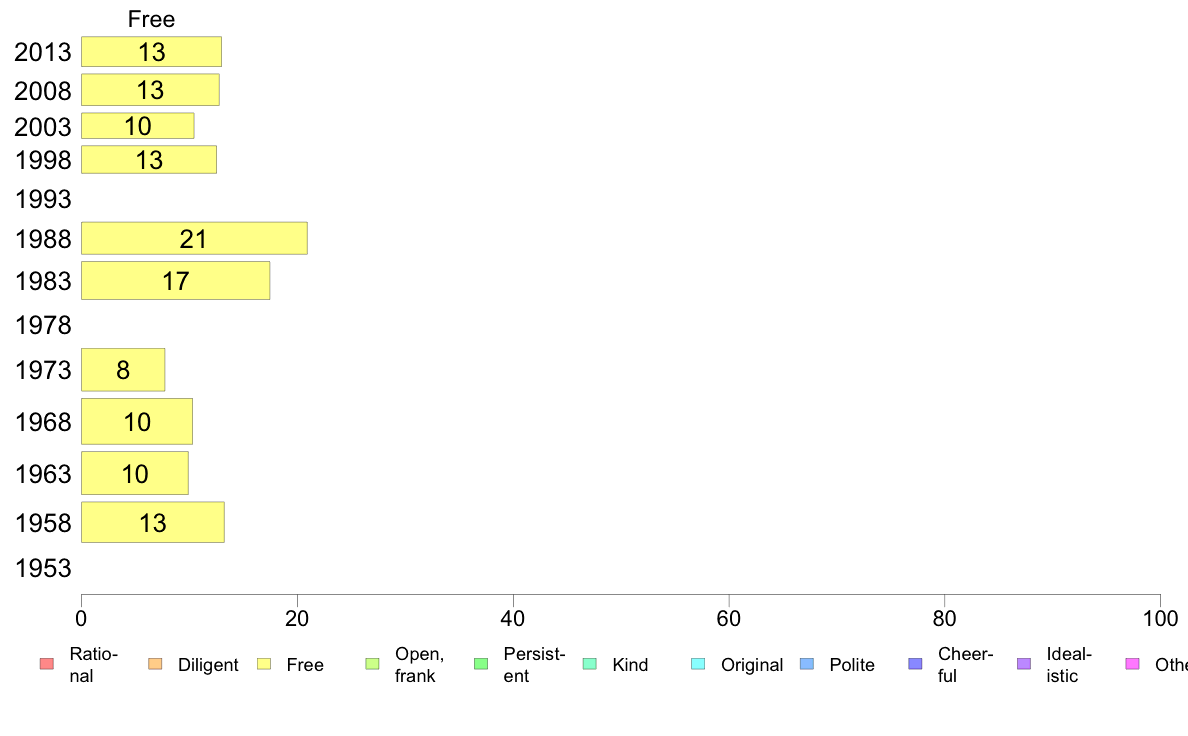Select the 1973 bar showing 8
Screen dimensions: 1188x736
123,370
